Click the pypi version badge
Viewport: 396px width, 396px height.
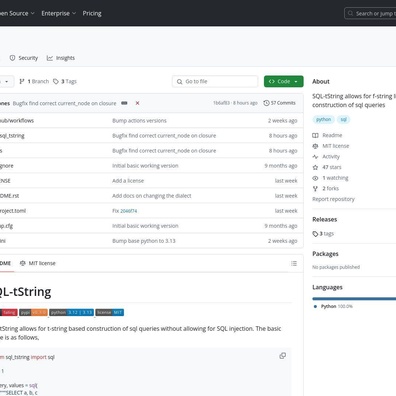33,312
